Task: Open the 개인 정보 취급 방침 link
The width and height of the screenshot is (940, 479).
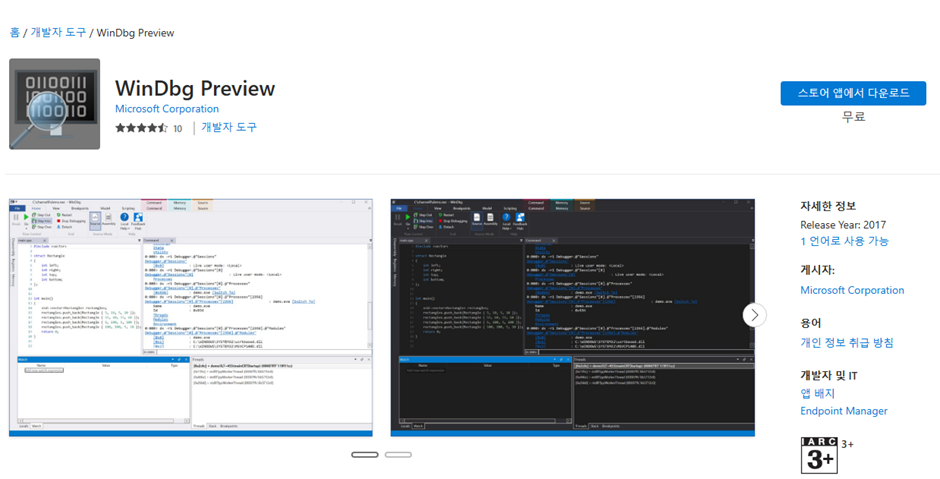Action: pos(846,342)
